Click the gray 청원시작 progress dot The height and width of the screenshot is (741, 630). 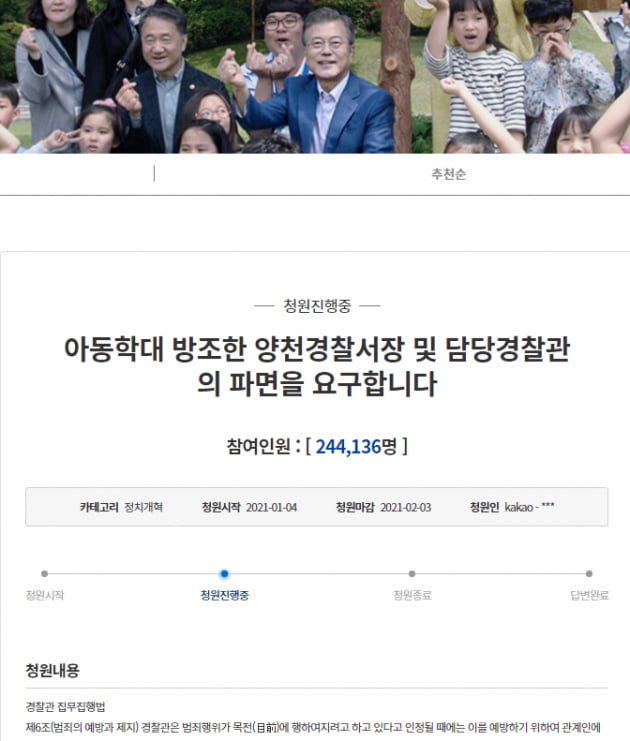(44, 574)
